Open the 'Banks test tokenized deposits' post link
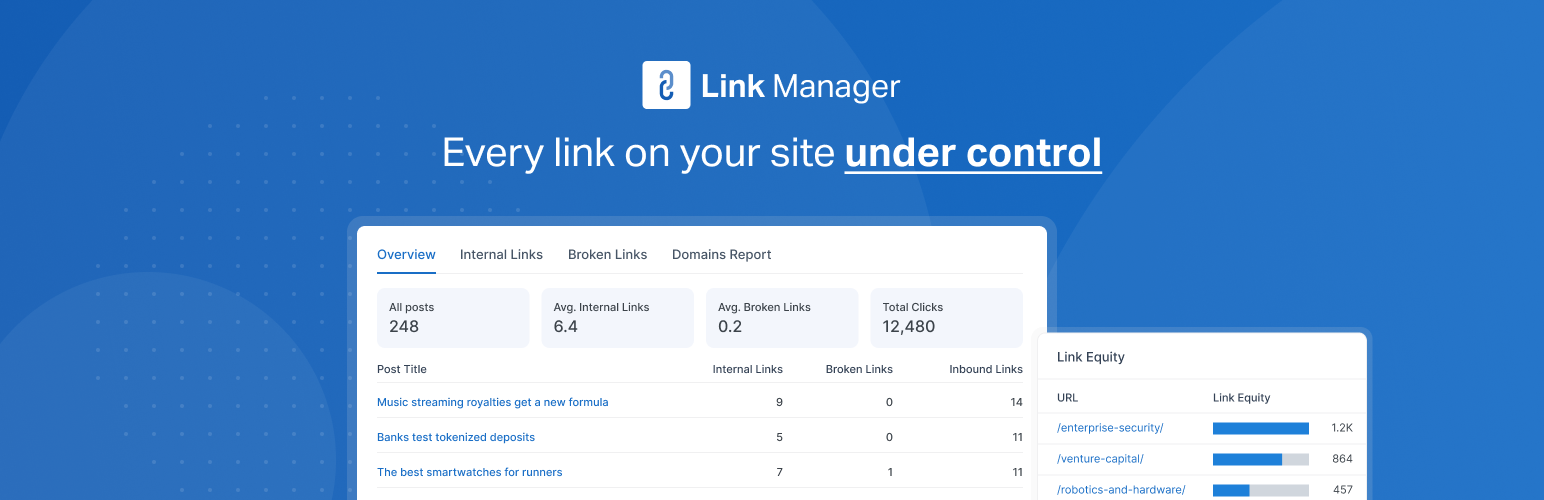This screenshot has height=500, width=1544. click(456, 437)
